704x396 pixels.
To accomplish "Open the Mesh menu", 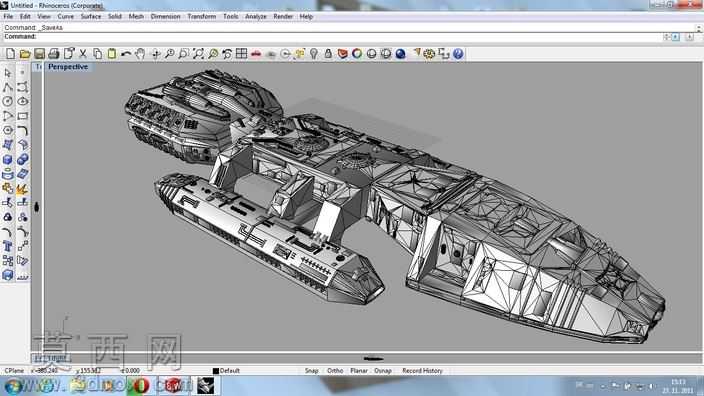I will pyautogui.click(x=136, y=17).
